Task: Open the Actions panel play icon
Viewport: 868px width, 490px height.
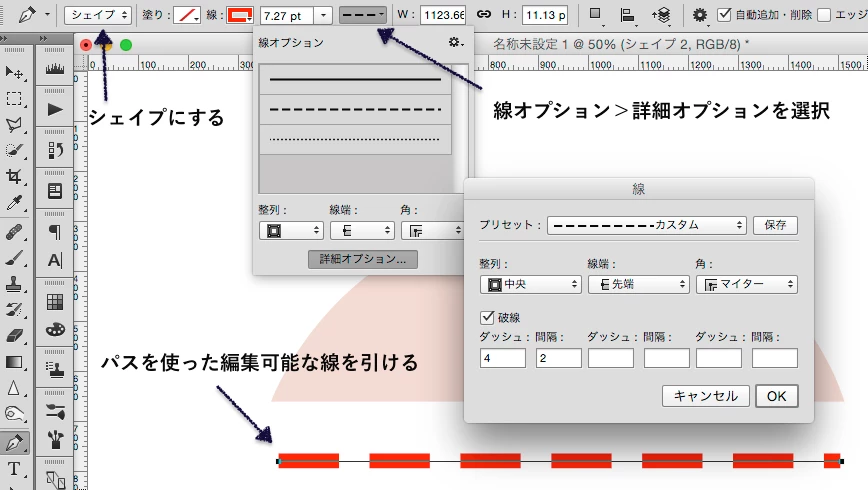Action: (55, 110)
